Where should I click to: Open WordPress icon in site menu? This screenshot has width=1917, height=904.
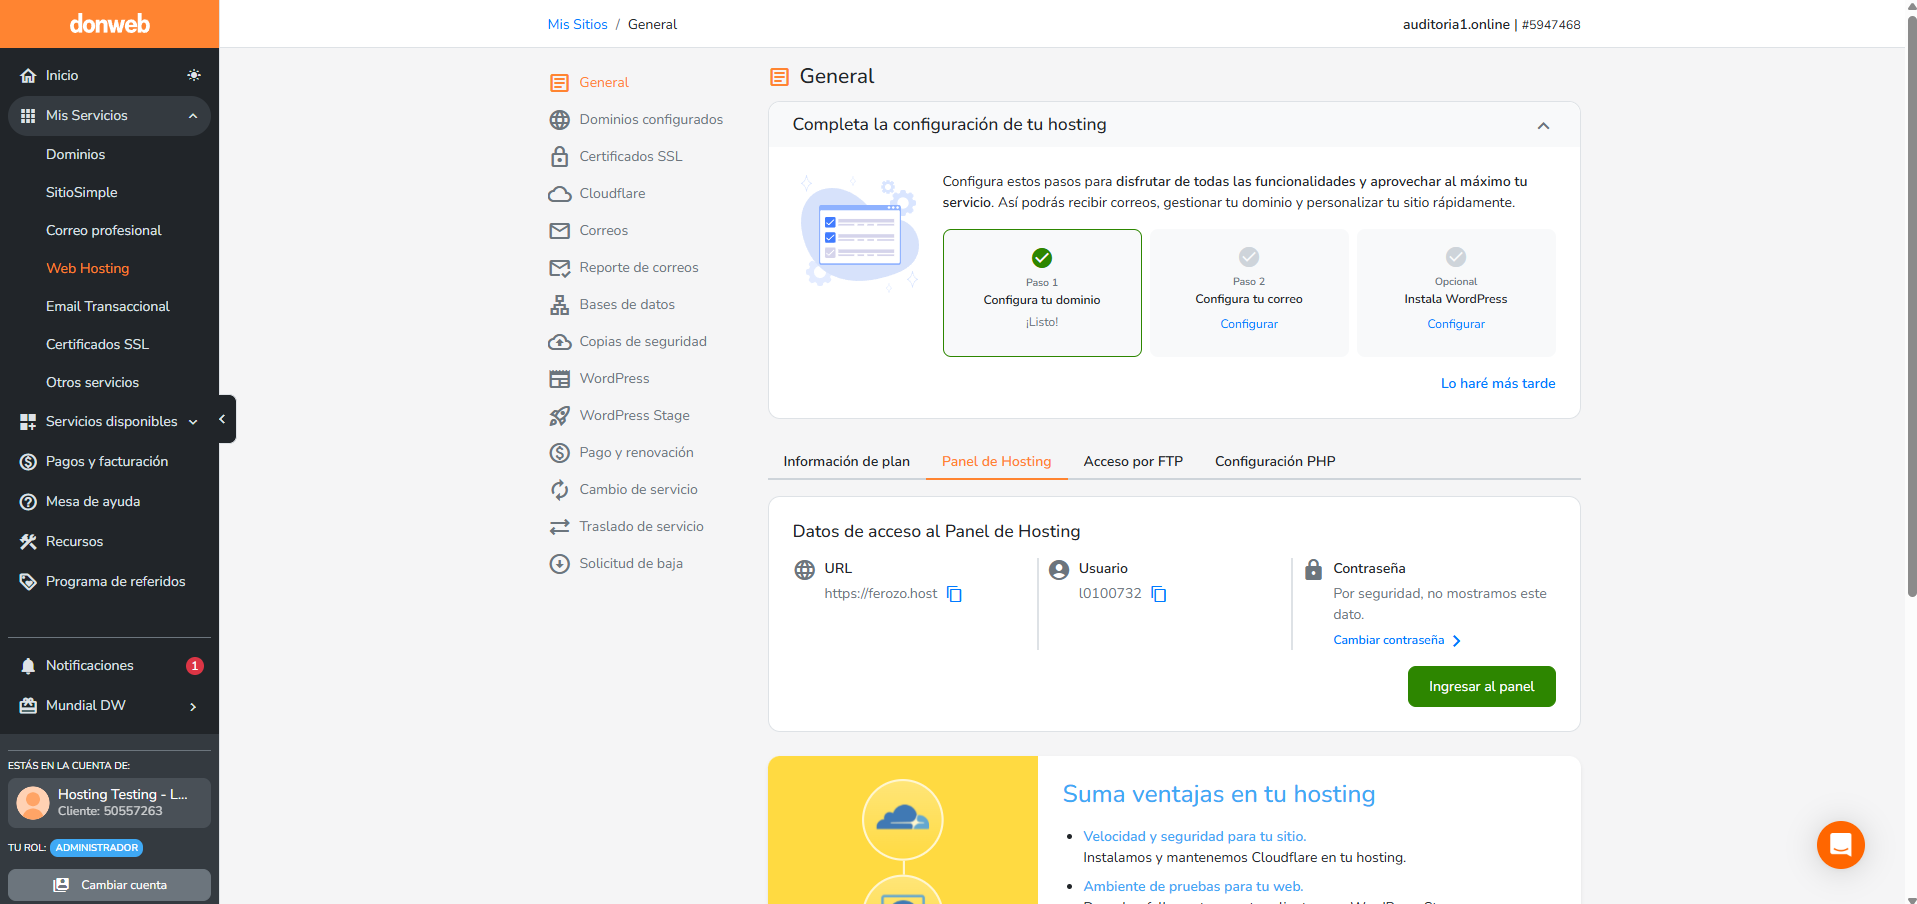click(559, 379)
